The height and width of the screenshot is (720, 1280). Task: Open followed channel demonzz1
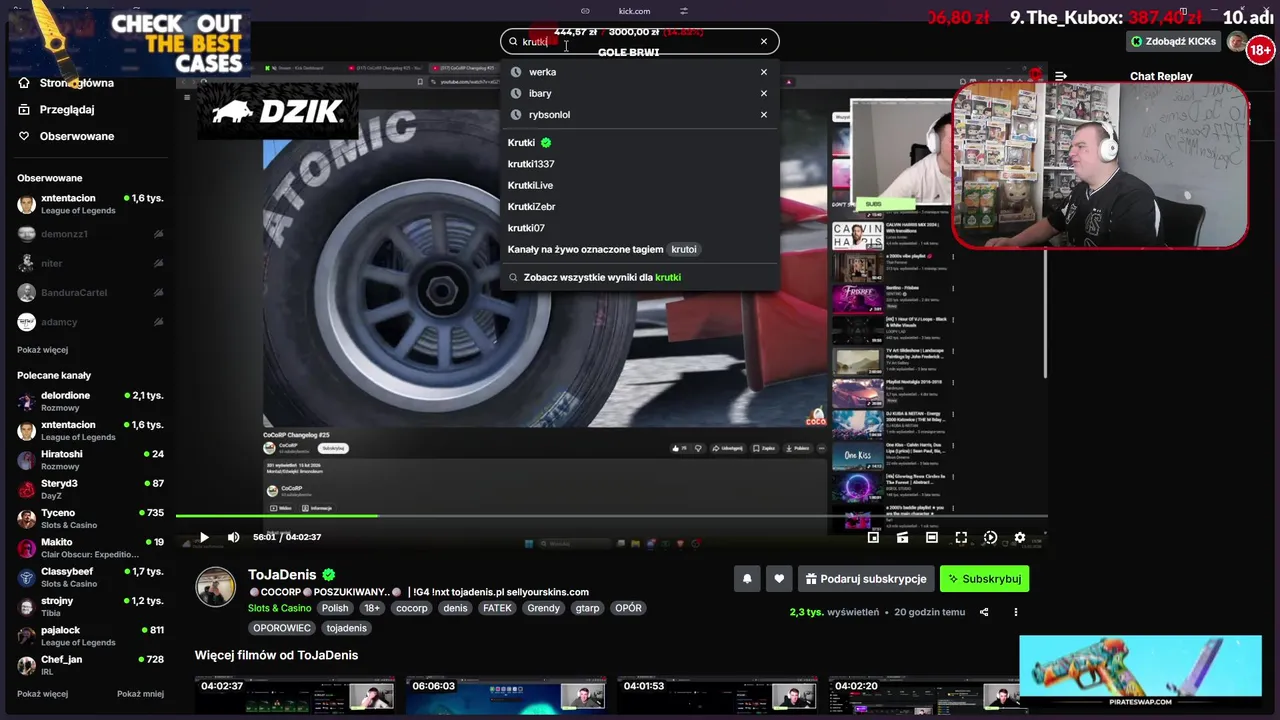tap(90, 234)
